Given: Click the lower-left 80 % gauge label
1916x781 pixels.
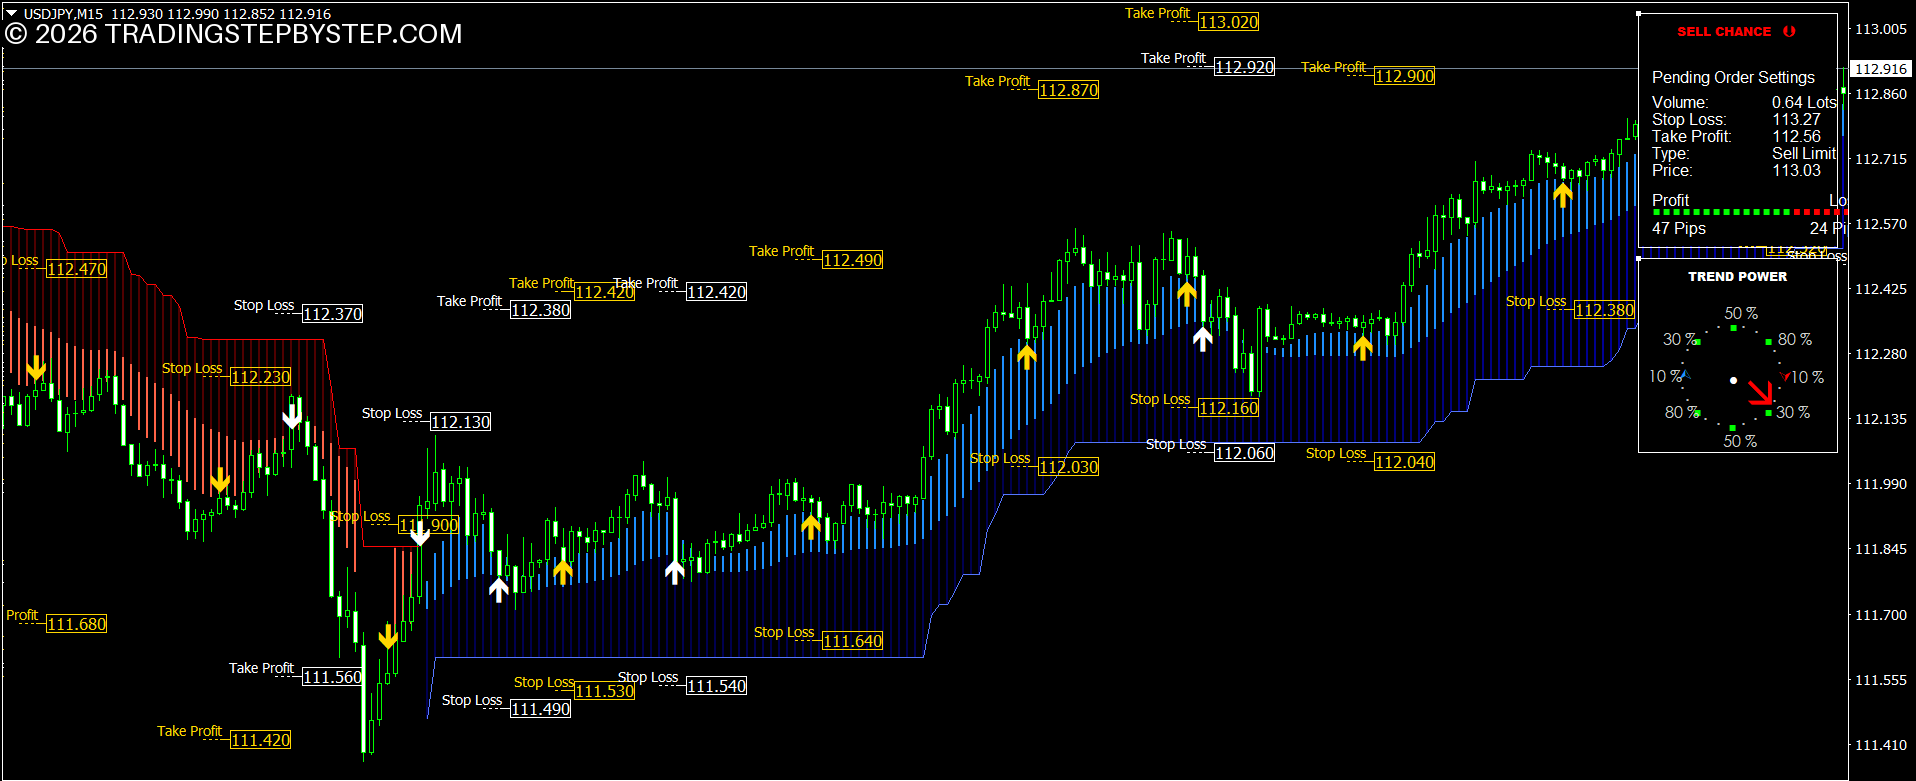Looking at the screenshot, I should point(1682,412).
